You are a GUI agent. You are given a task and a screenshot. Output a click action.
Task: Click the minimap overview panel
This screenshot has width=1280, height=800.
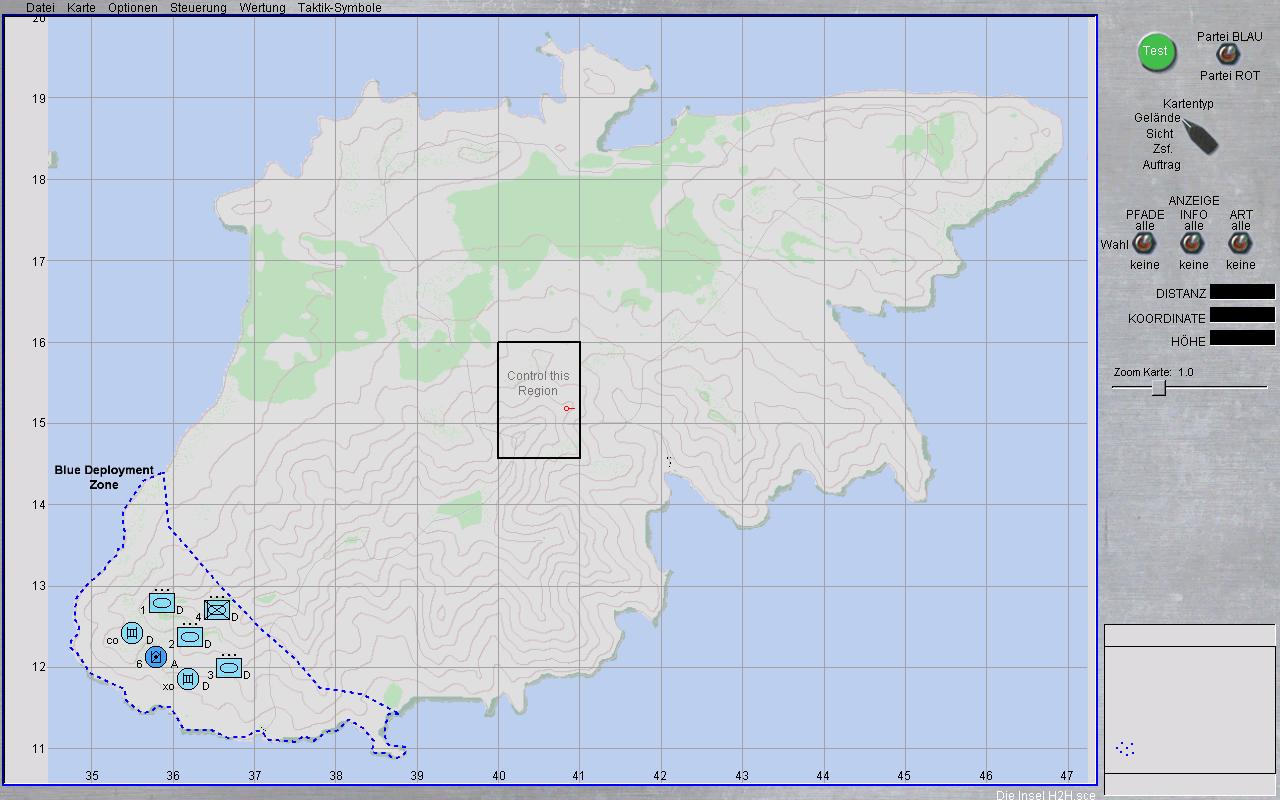(x=1189, y=709)
